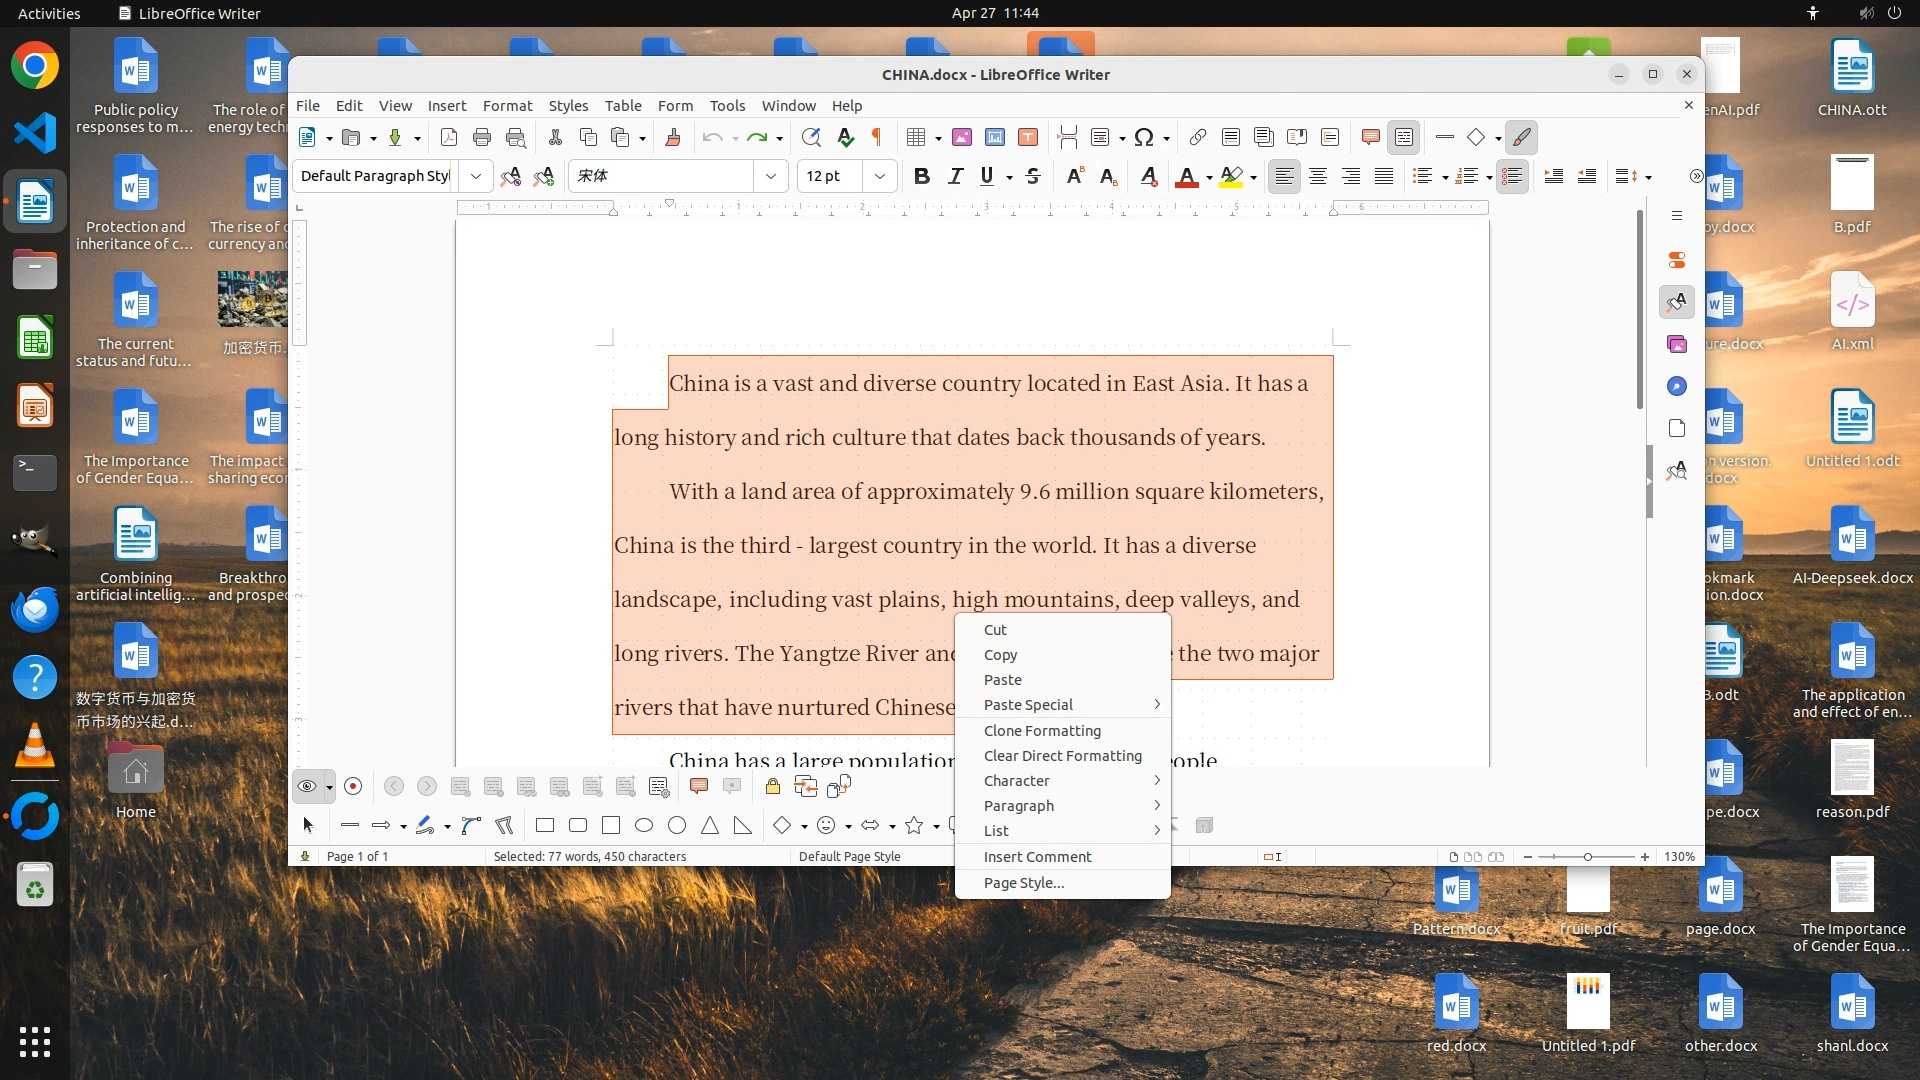This screenshot has width=1920, height=1080.
Task: Select Page Style... in context menu
Action: tap(1023, 883)
